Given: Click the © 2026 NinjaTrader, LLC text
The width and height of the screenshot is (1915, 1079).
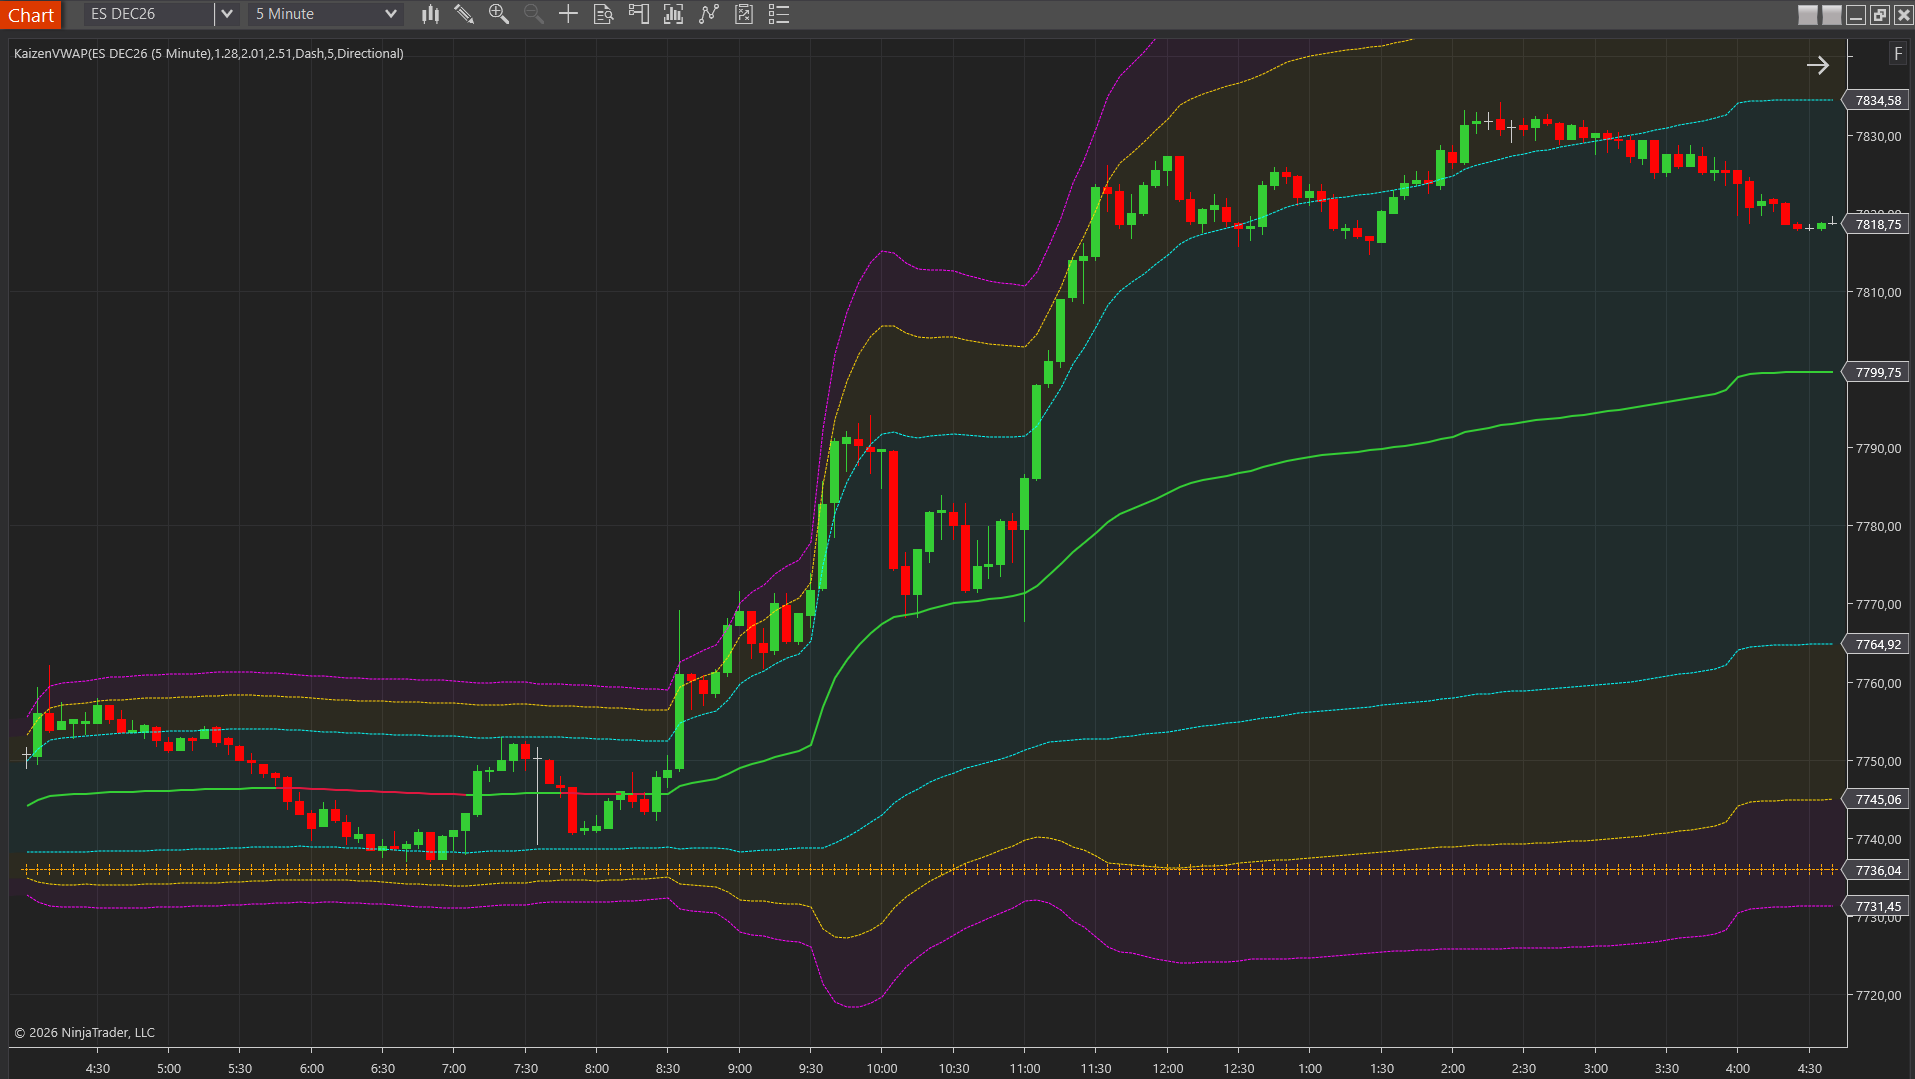Looking at the screenshot, I should click(x=85, y=1032).
